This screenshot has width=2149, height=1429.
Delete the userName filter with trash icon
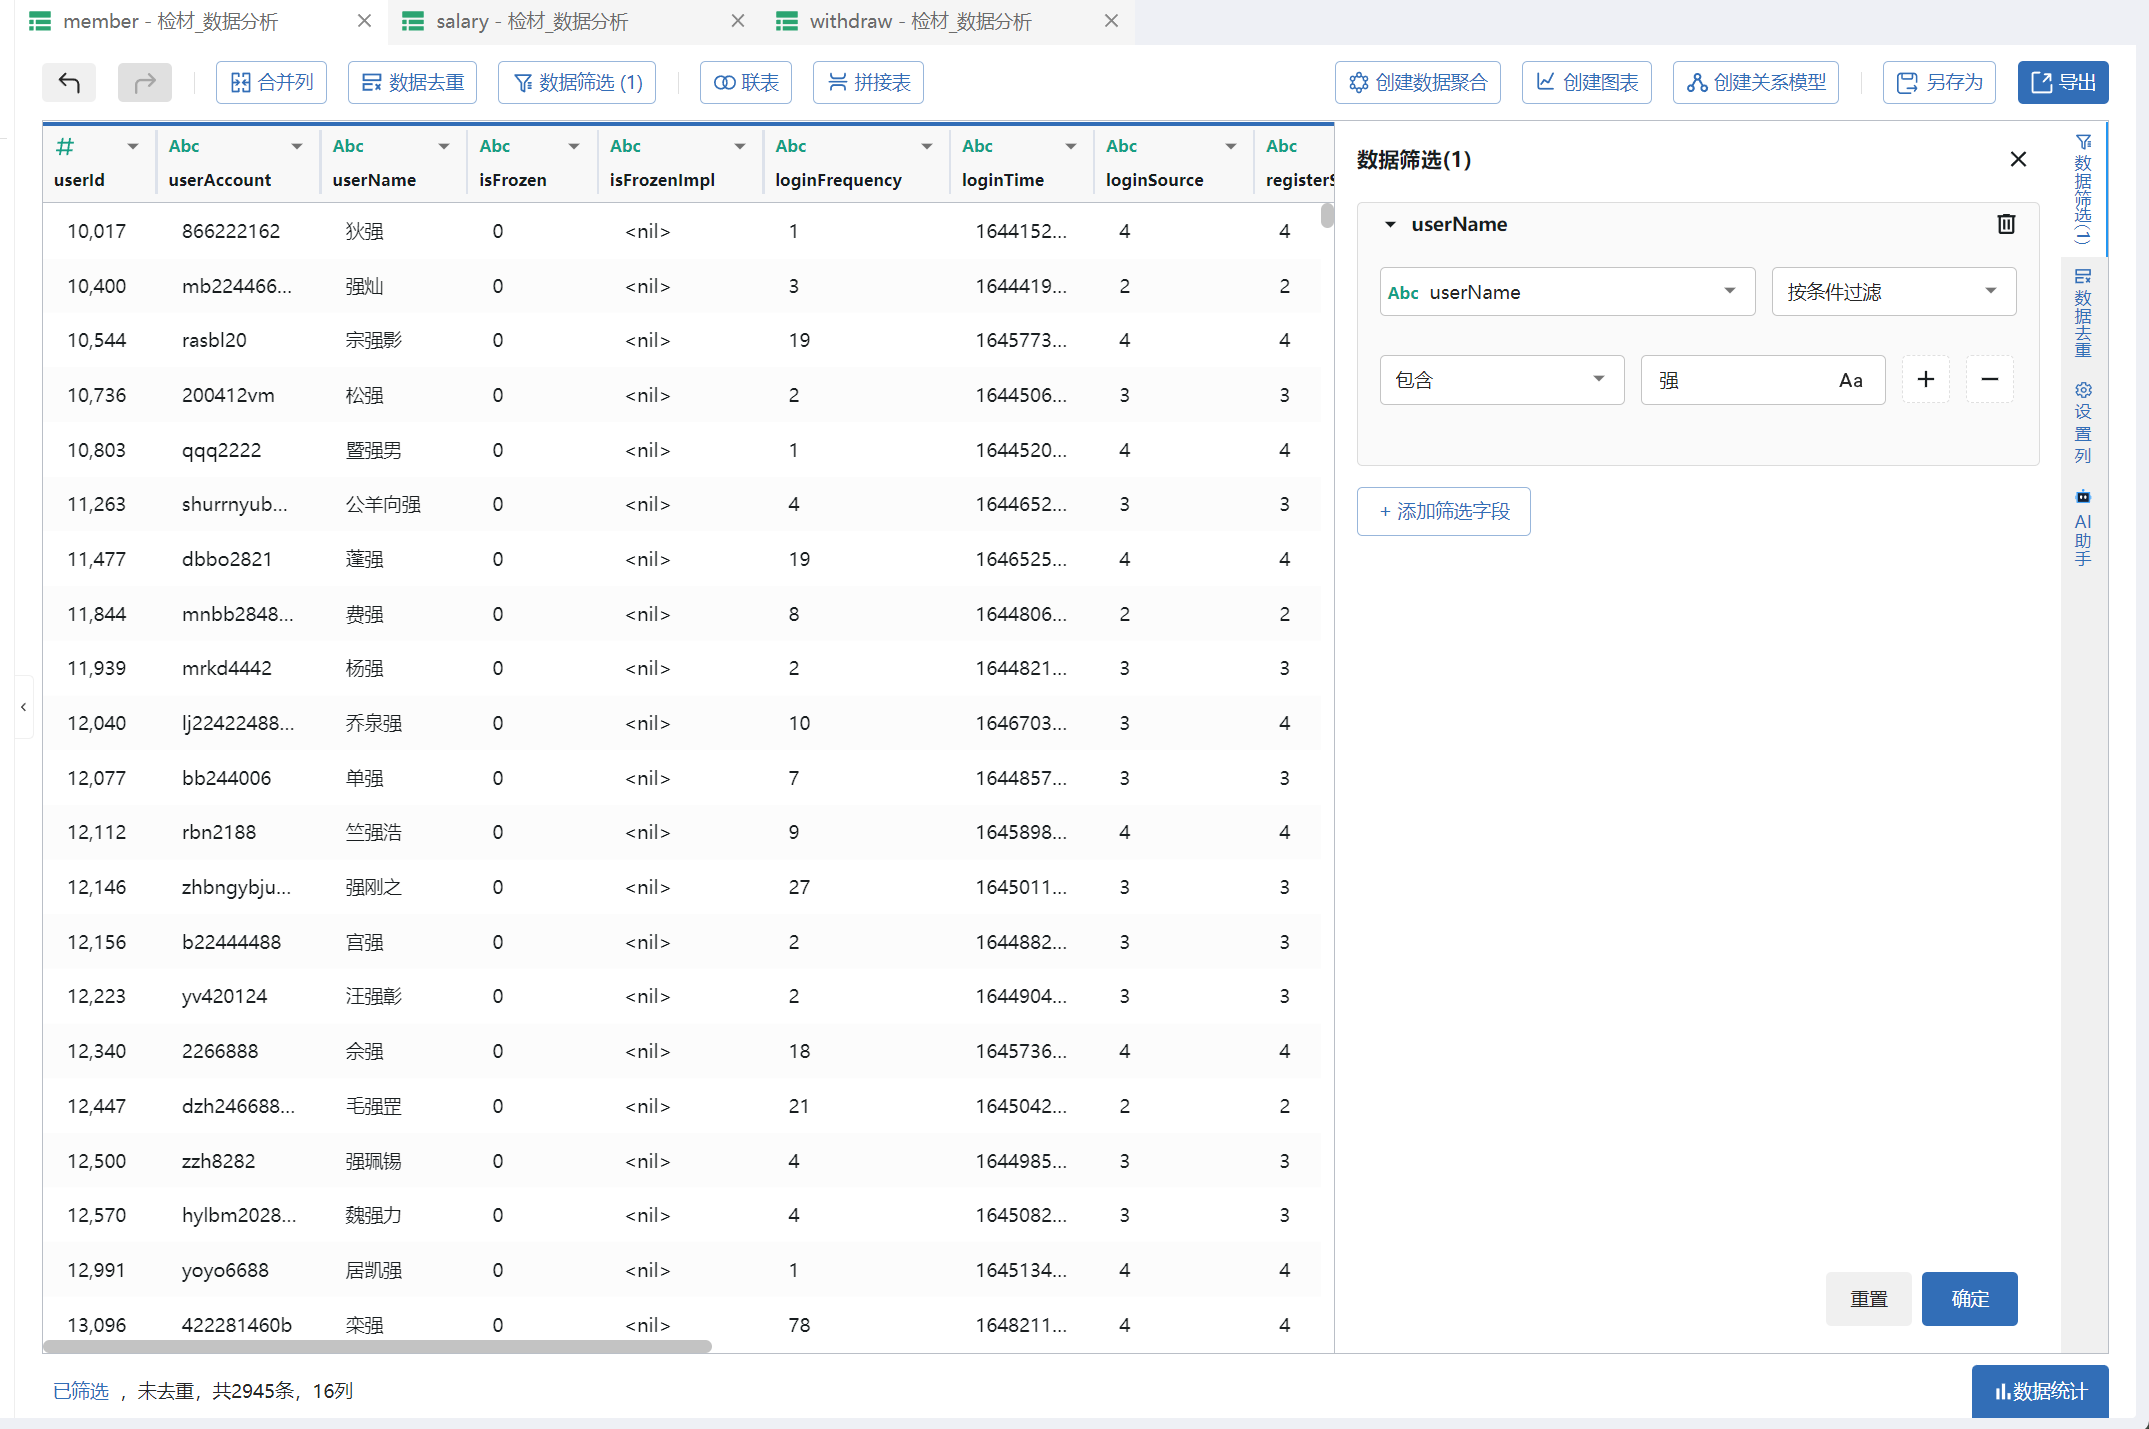pos(2005,224)
